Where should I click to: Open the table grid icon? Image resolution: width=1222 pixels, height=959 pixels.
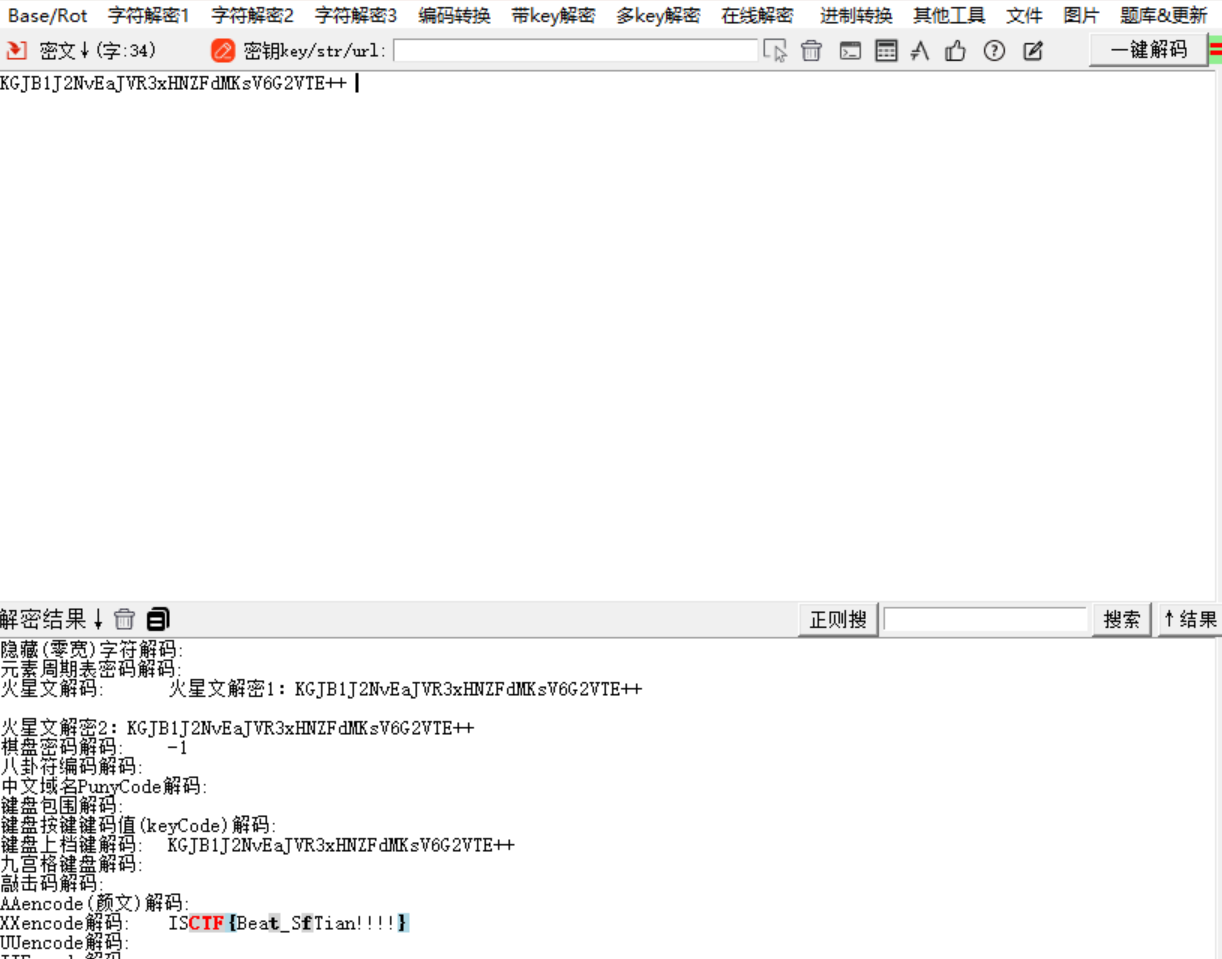click(x=886, y=50)
